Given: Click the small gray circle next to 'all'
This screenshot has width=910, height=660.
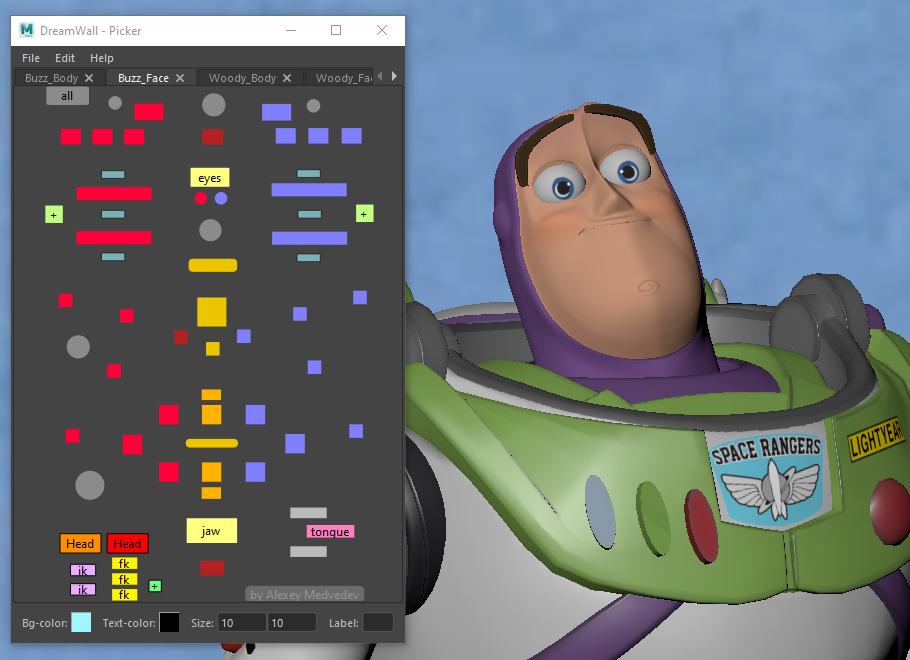Looking at the screenshot, I should coord(115,103).
